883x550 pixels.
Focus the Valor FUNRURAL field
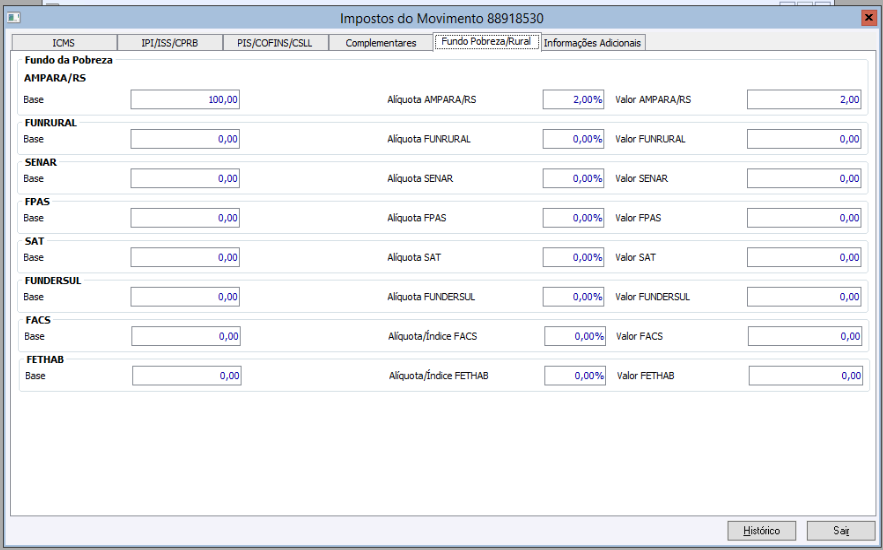804,139
